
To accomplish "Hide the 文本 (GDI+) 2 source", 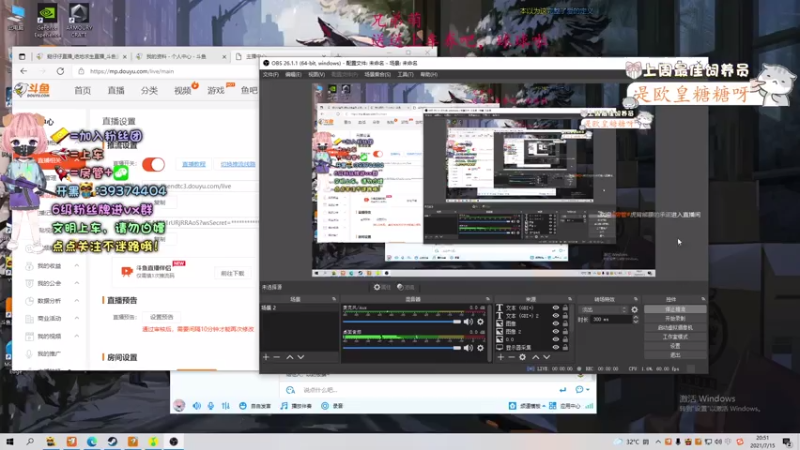I will pos(556,316).
